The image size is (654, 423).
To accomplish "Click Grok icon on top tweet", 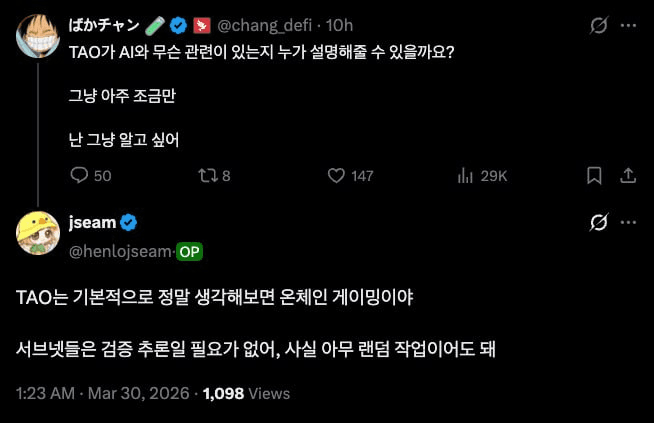I will point(600,25).
